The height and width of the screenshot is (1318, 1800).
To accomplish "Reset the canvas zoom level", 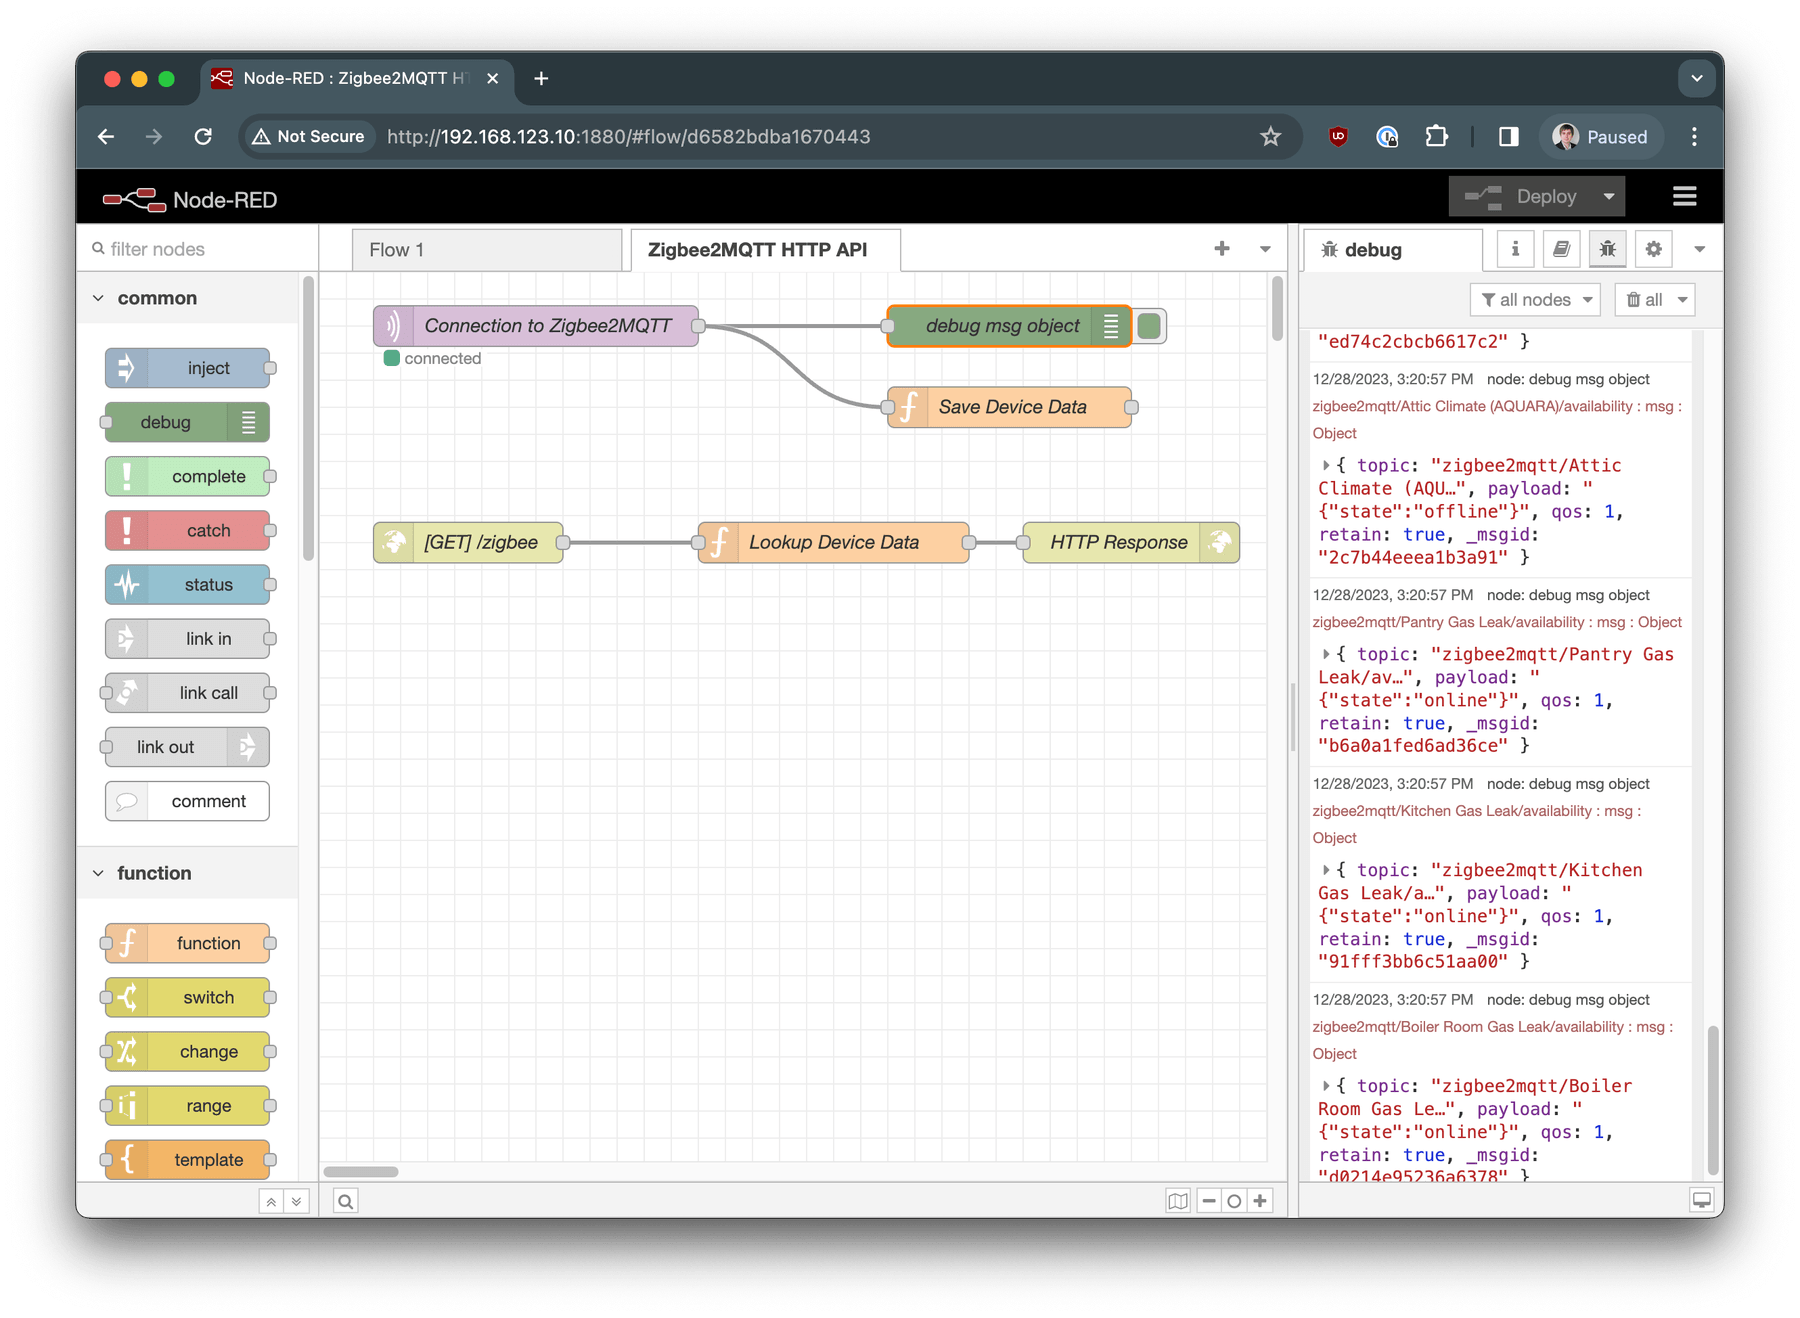I will (1234, 1200).
